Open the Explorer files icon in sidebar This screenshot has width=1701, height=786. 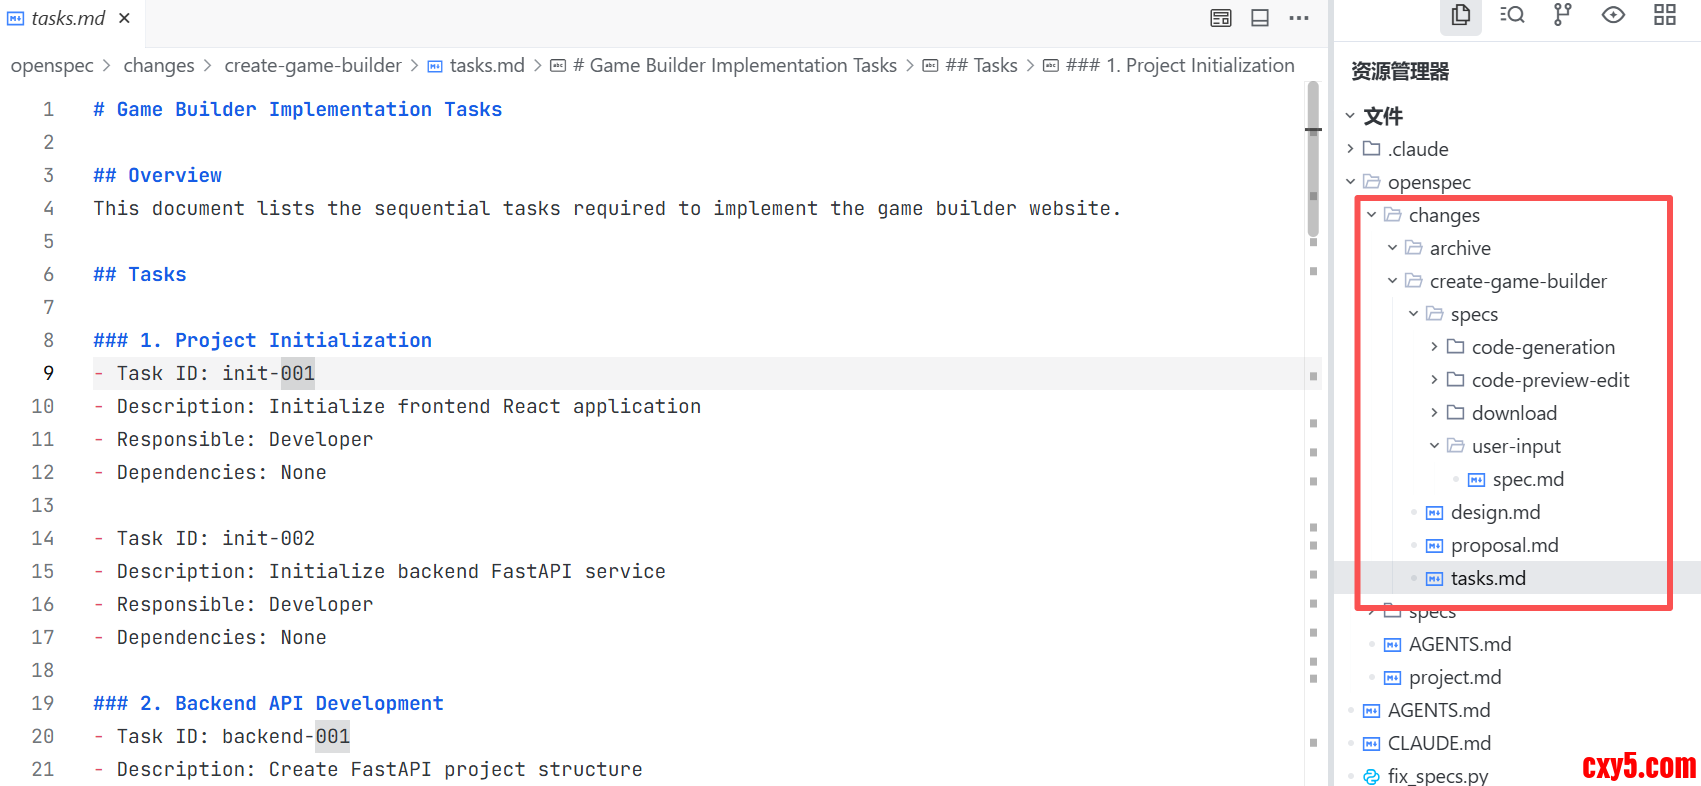click(x=1460, y=15)
